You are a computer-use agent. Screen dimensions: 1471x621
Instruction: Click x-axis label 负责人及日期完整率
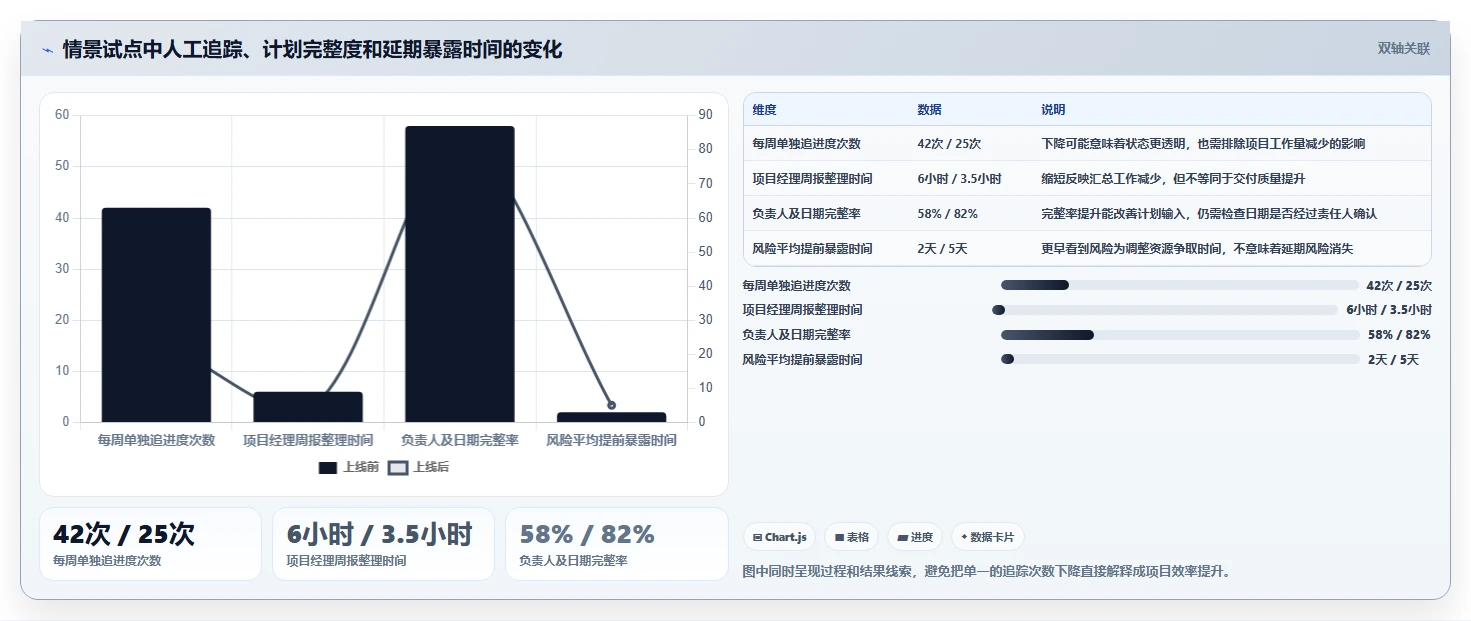tap(460, 440)
